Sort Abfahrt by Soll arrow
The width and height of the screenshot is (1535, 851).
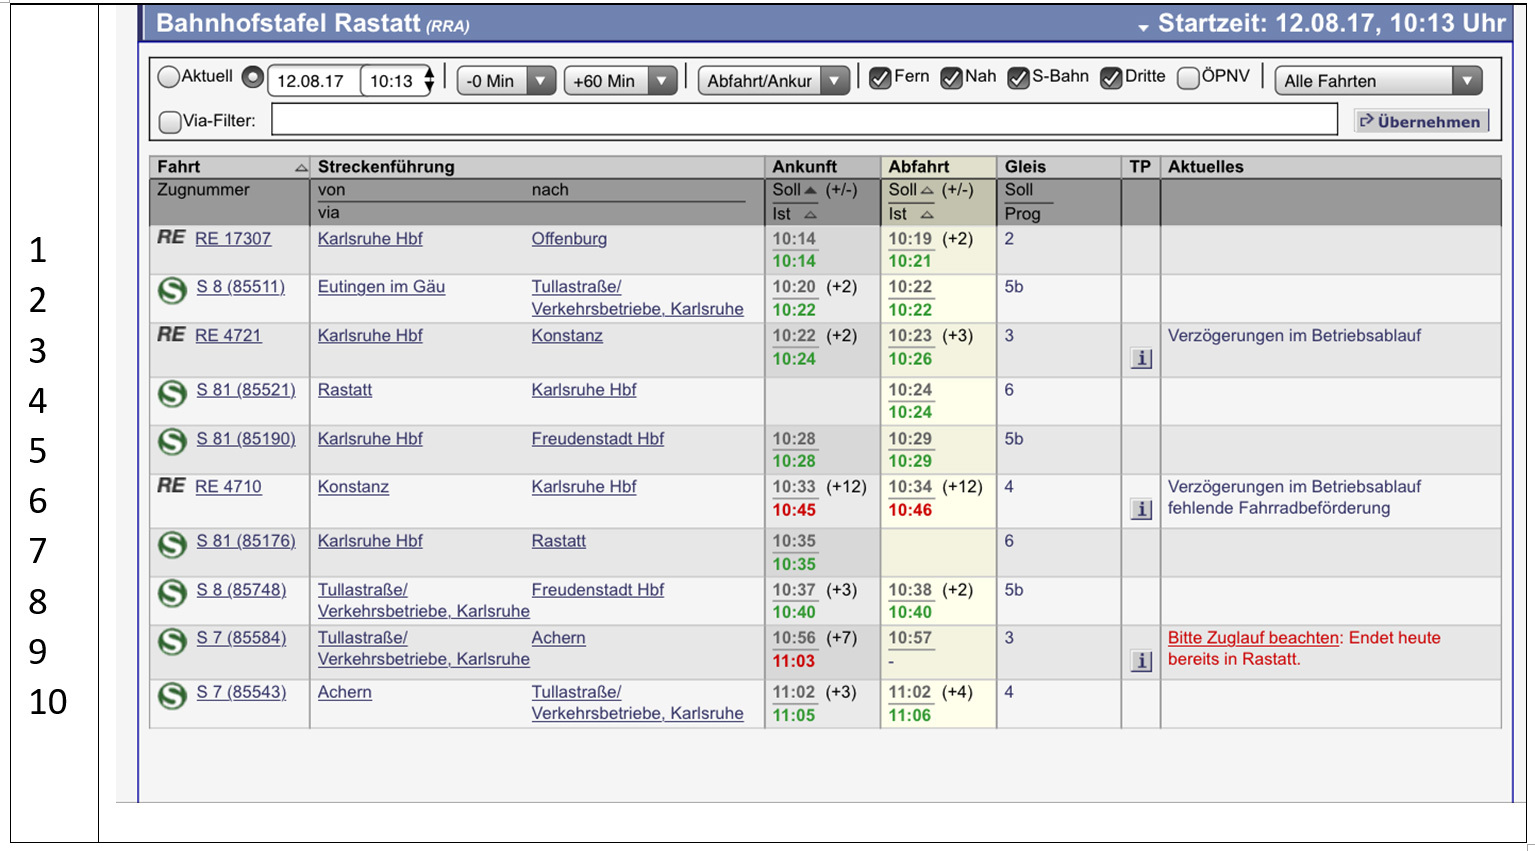[927, 190]
